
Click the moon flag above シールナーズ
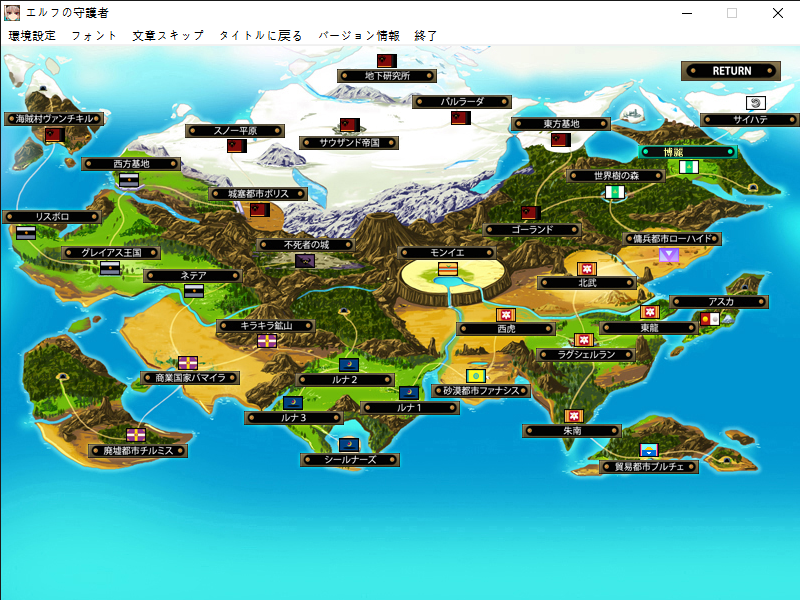349,444
